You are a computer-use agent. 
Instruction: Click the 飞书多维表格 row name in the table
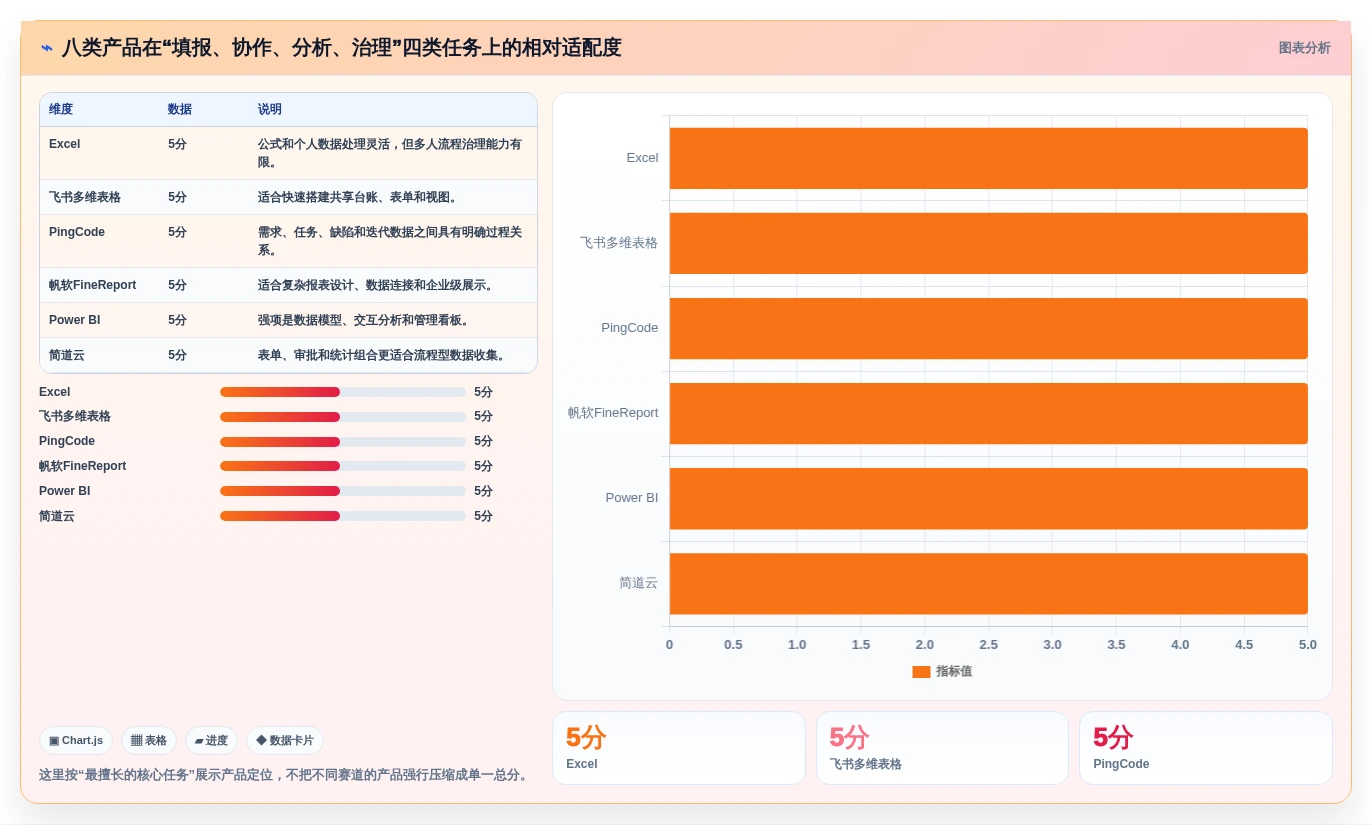(x=85, y=197)
